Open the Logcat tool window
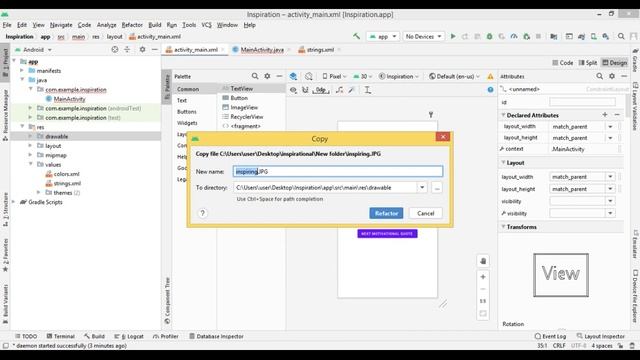 129,336
